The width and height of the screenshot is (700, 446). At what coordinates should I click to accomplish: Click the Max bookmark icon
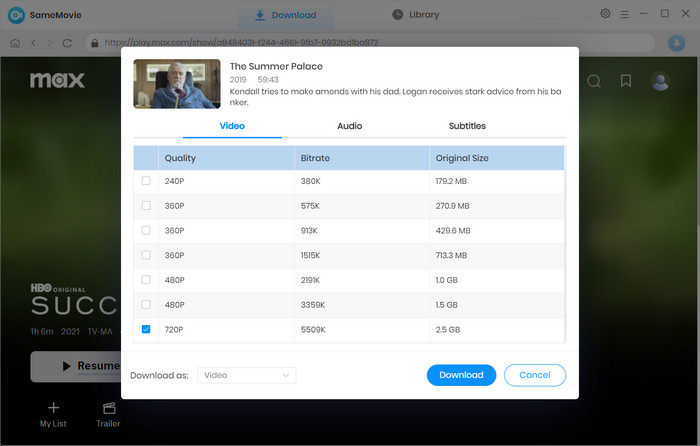(x=626, y=81)
